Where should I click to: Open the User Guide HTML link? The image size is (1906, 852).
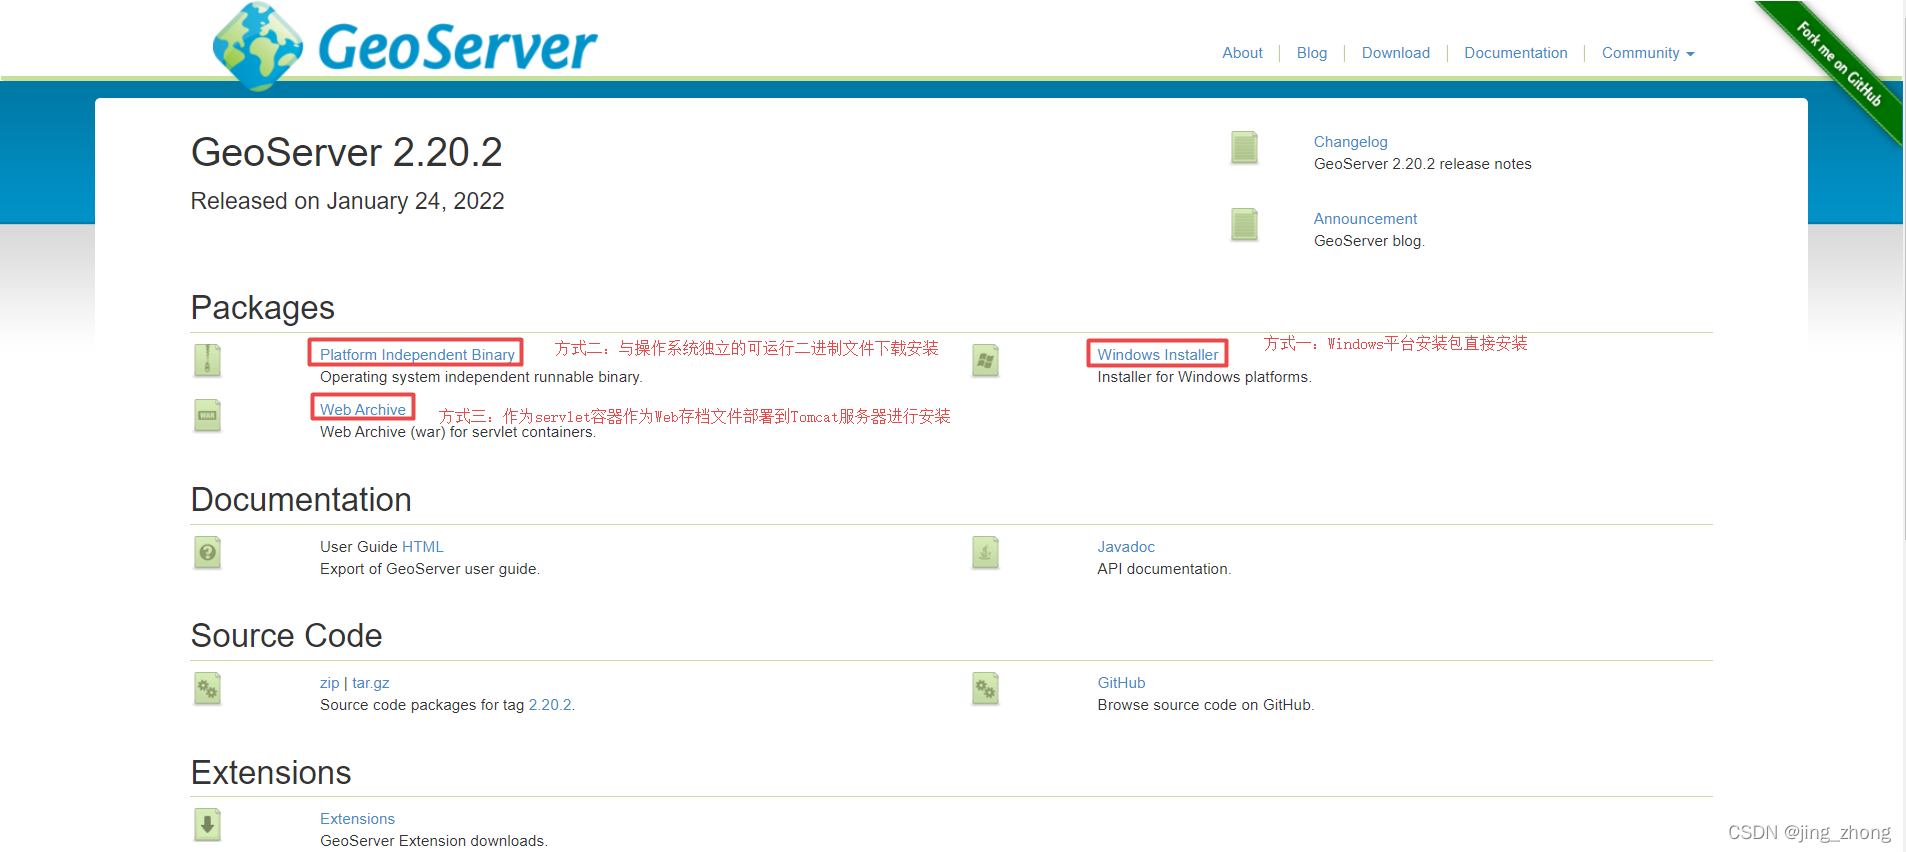click(422, 547)
